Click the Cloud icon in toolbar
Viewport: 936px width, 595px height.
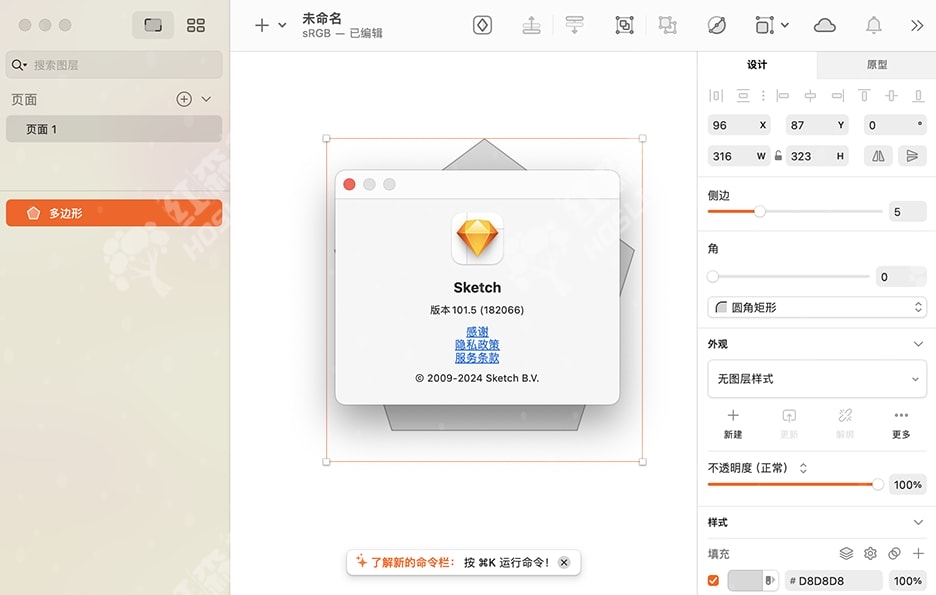(x=824, y=25)
